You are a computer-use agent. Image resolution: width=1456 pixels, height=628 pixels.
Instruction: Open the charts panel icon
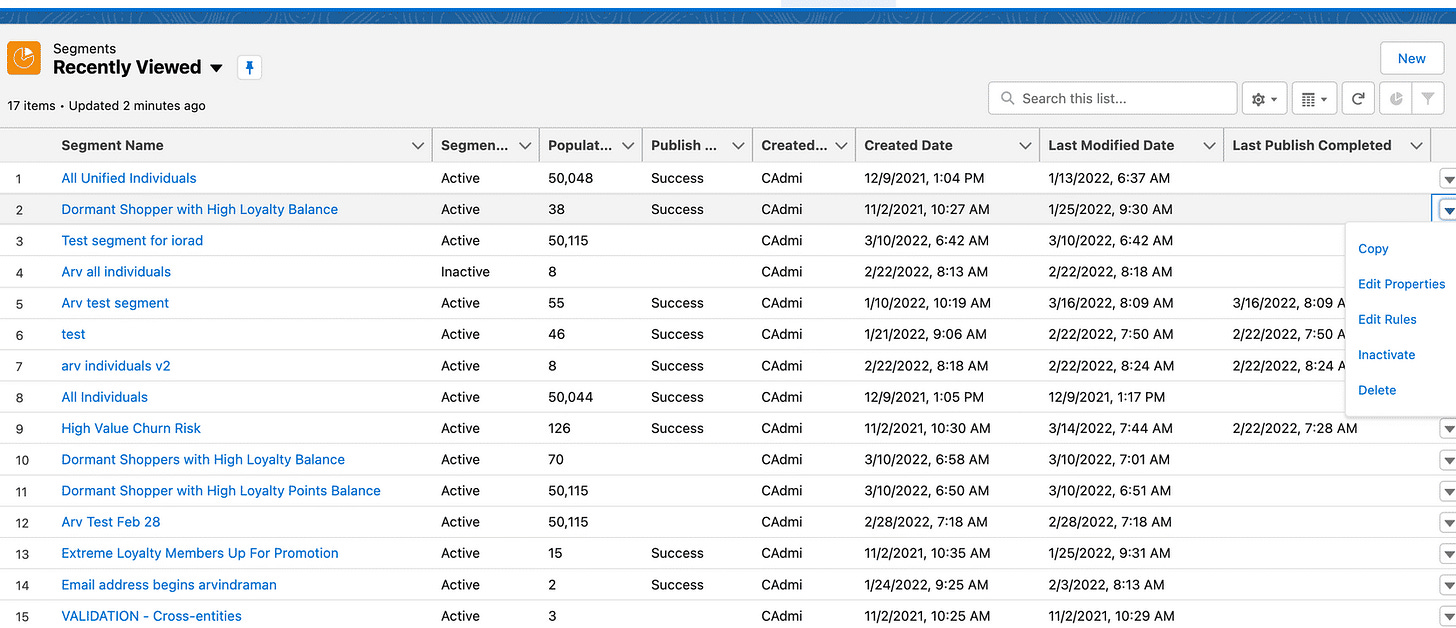1395,98
